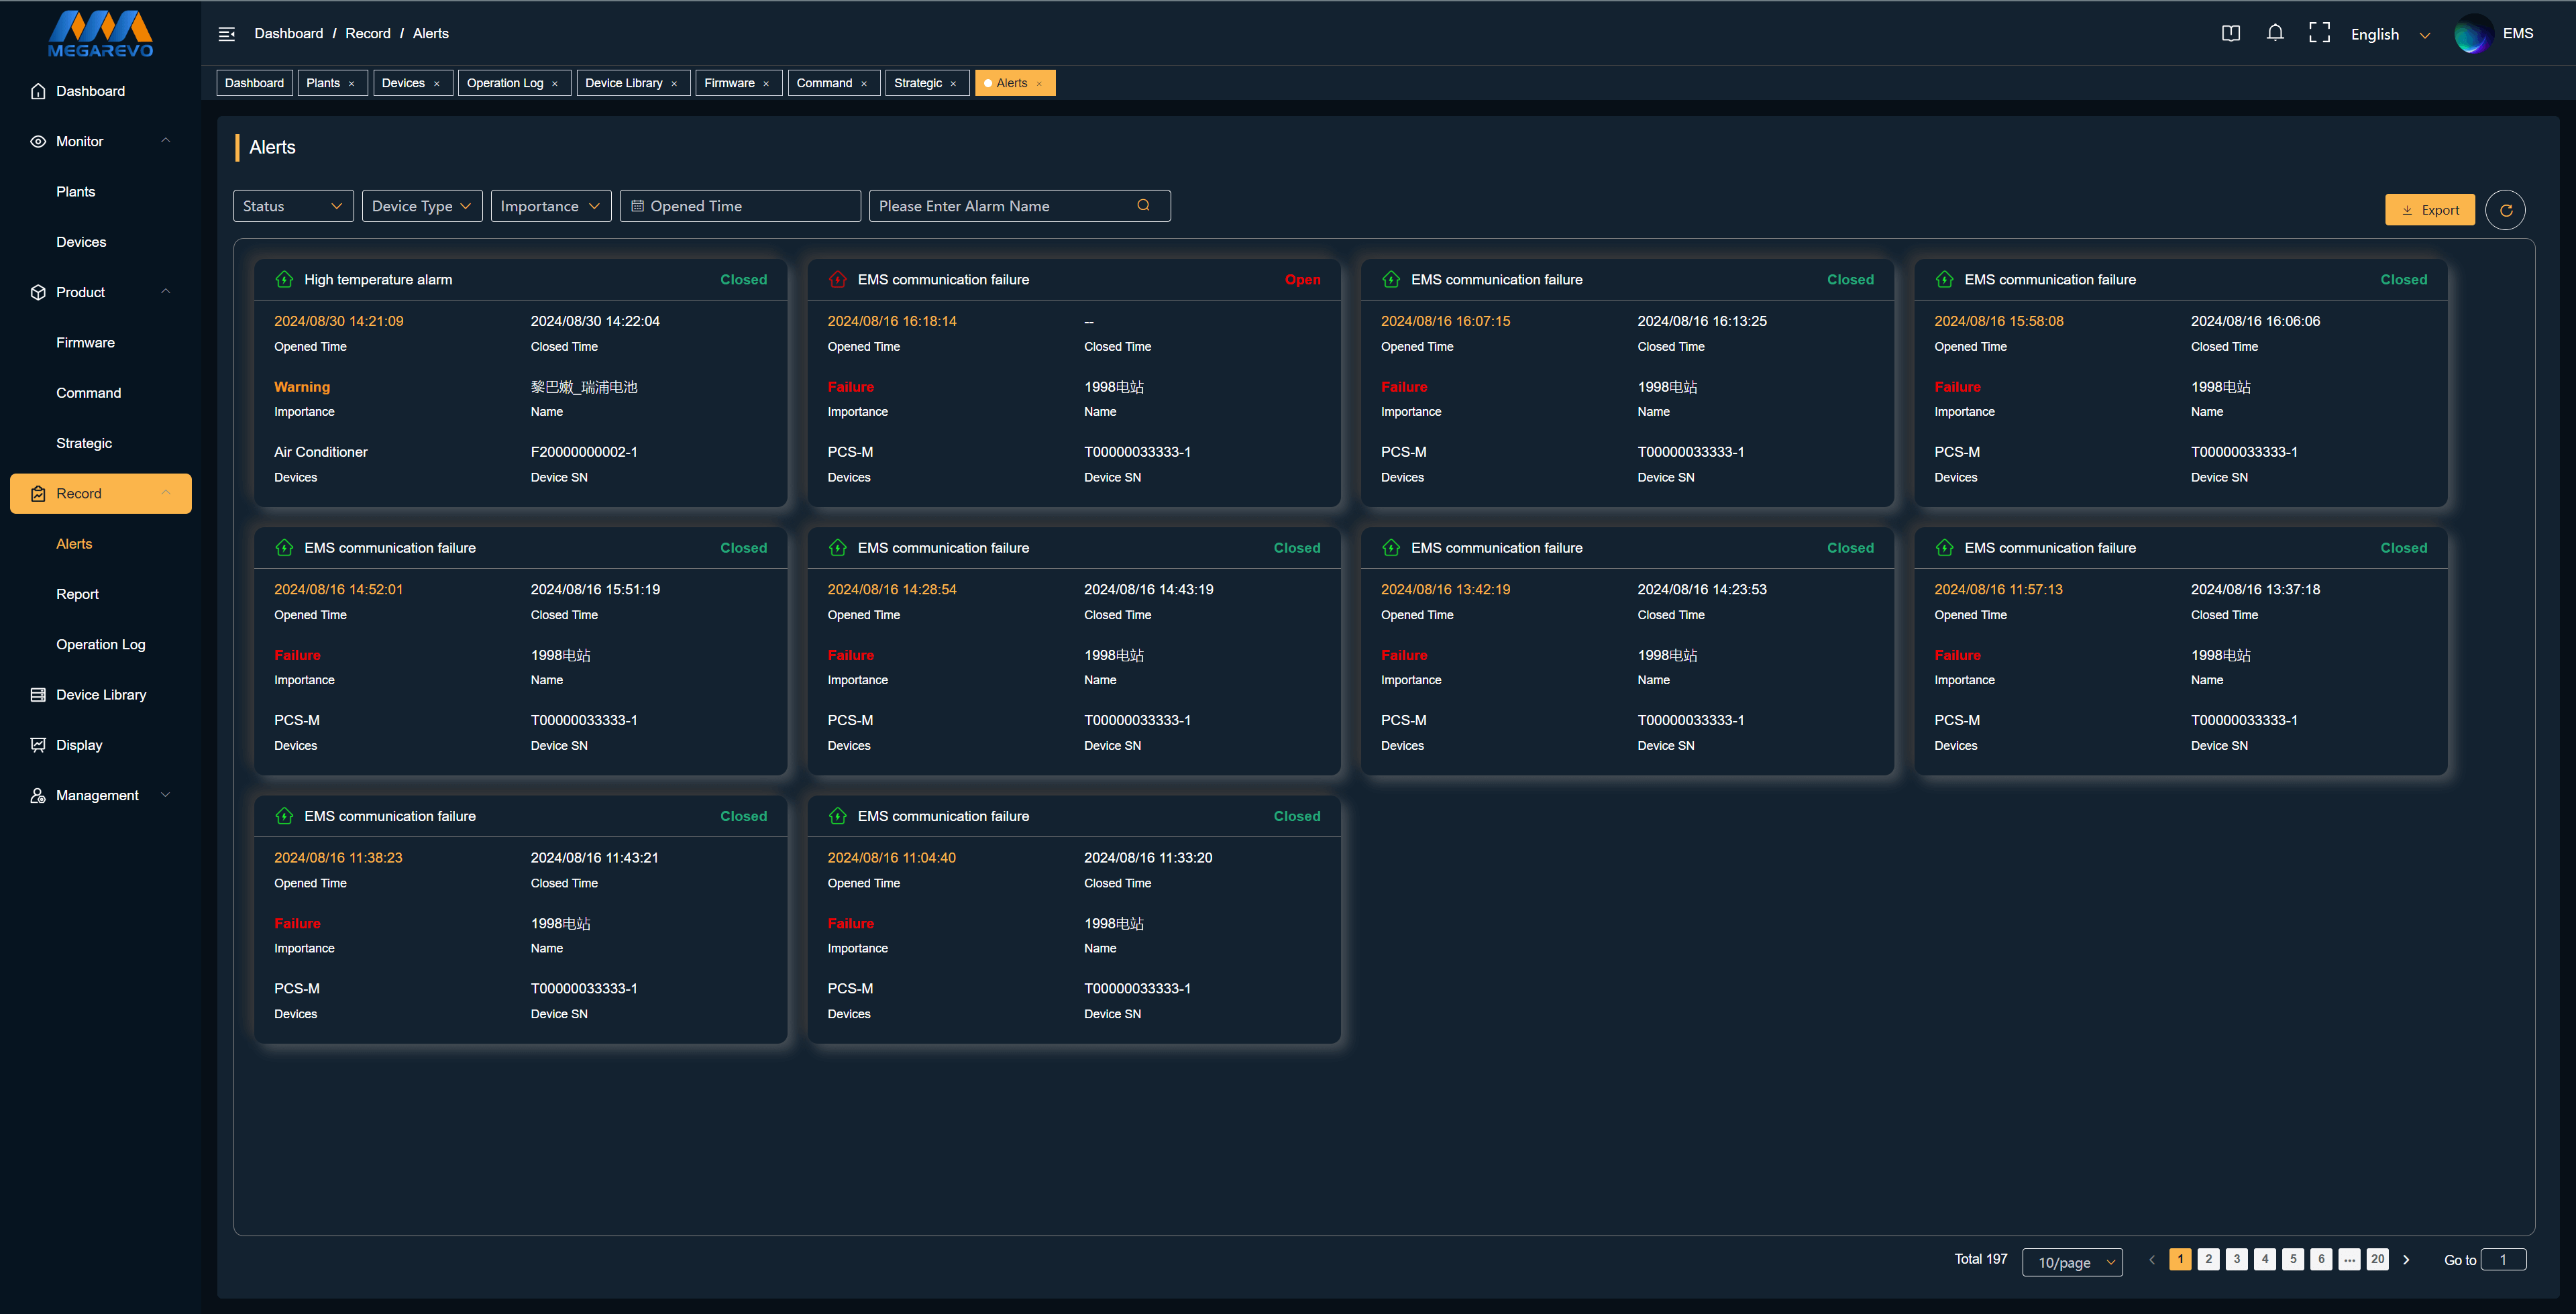Click the green icon on High temperature alarm card
Image resolution: width=2576 pixels, height=1314 pixels.
point(284,280)
